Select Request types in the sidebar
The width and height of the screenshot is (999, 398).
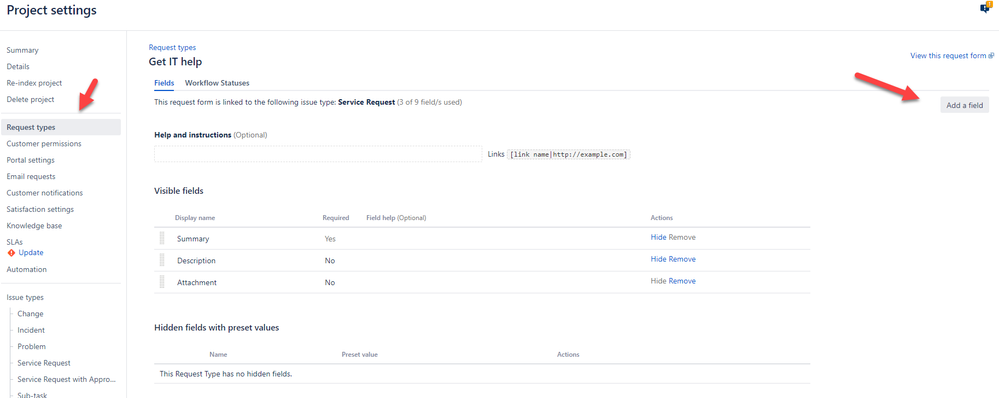pos(61,127)
